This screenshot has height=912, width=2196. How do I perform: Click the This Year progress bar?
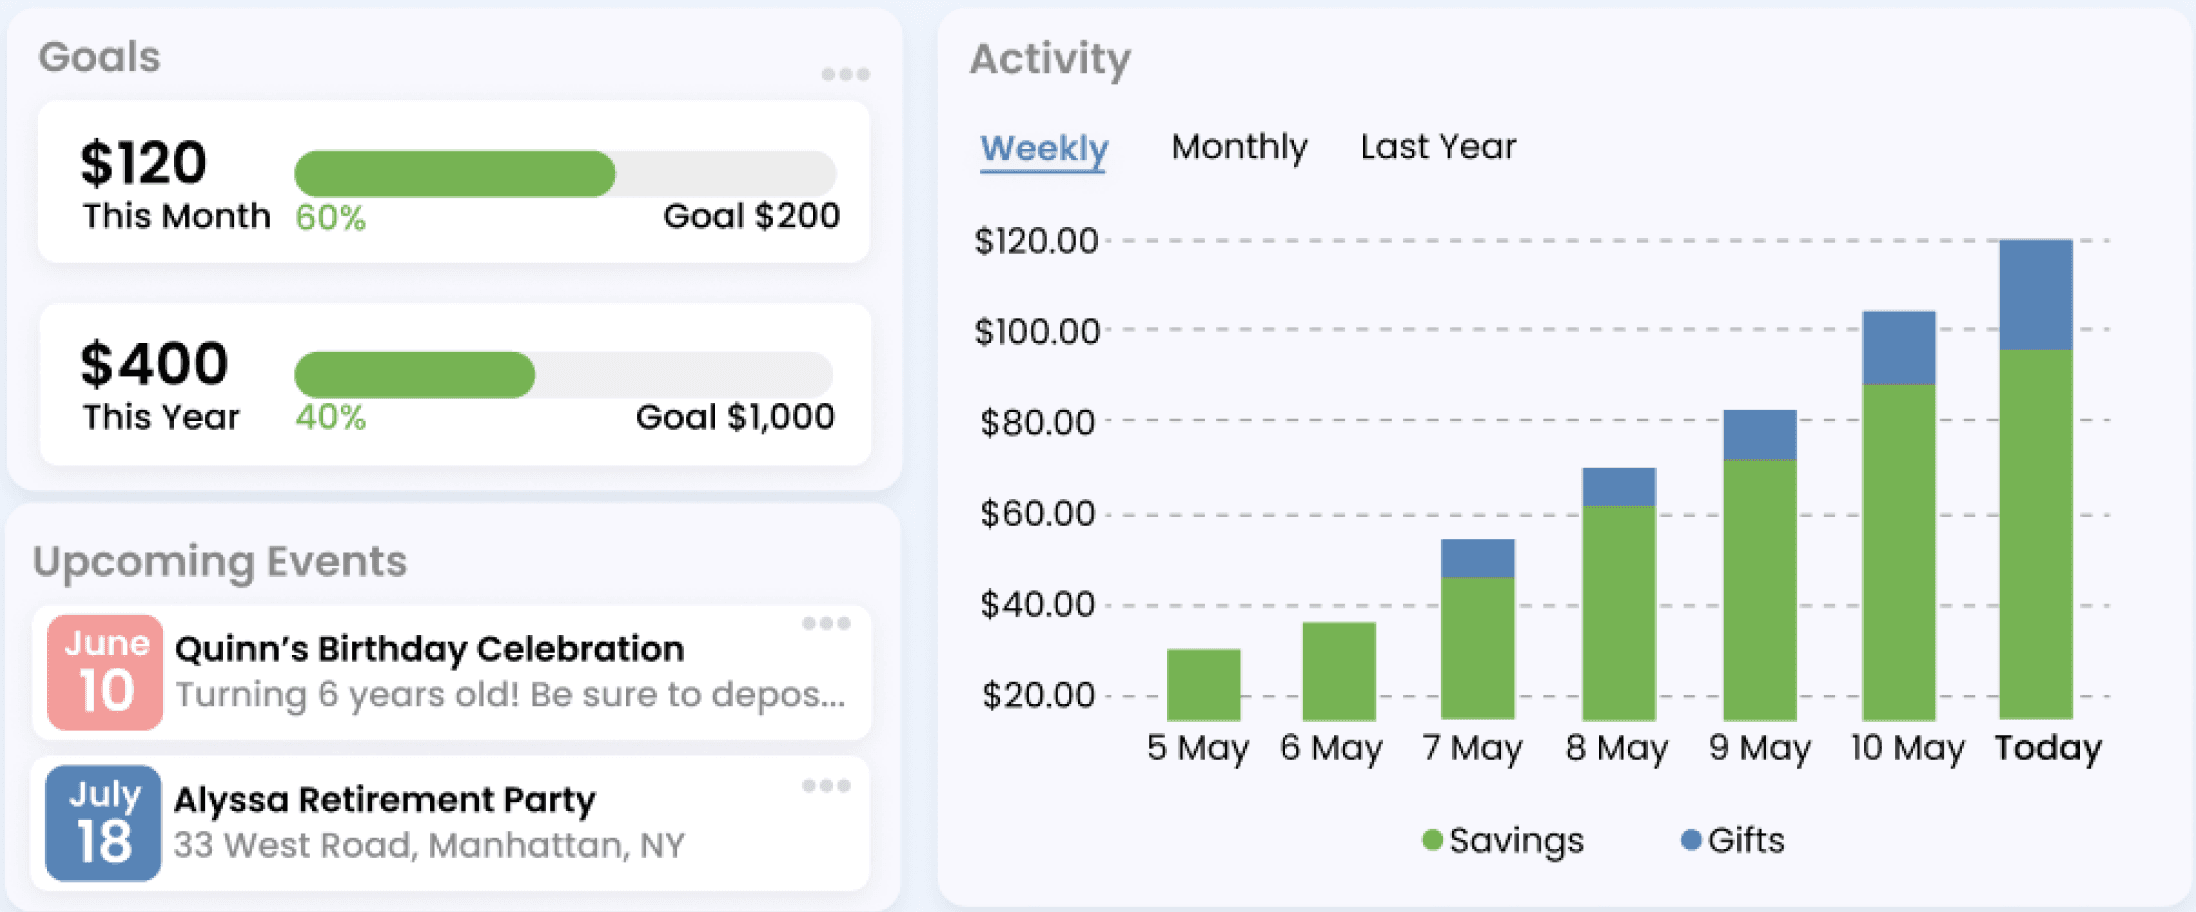563,375
